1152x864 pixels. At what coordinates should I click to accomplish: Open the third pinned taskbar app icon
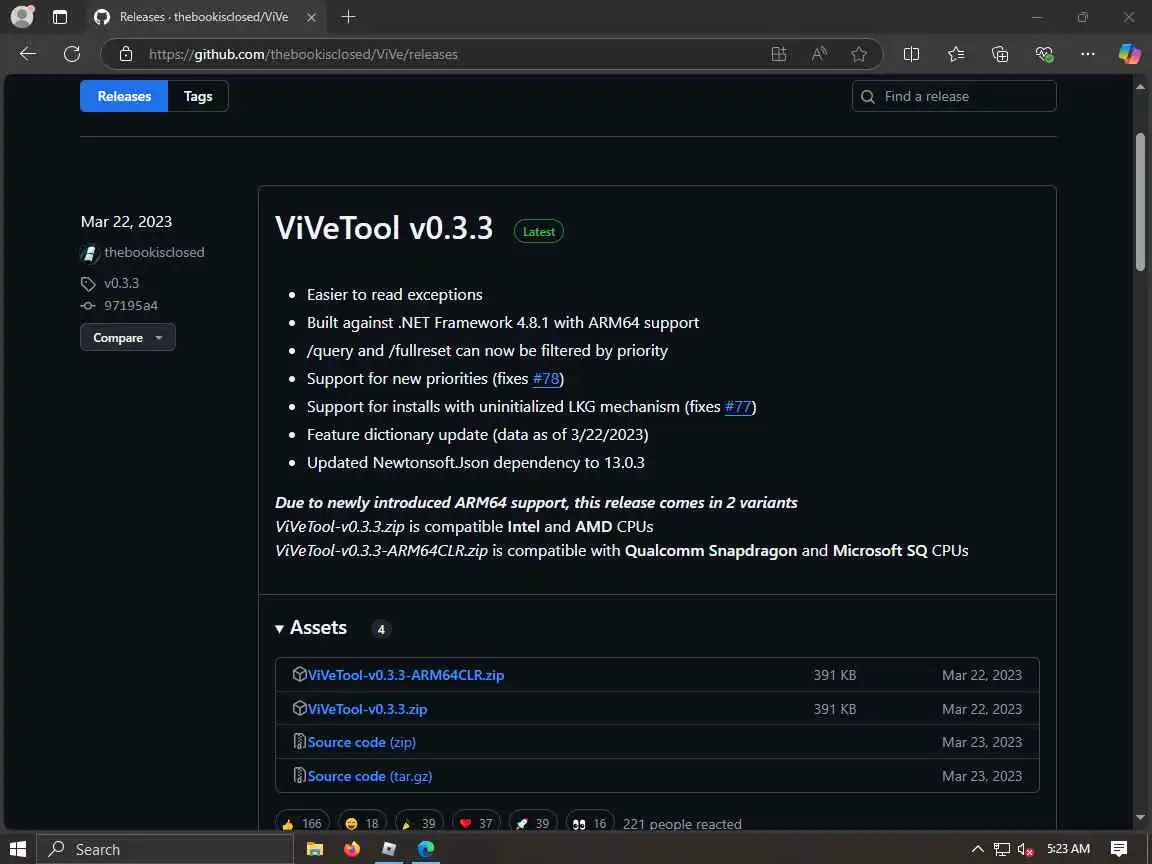[x=389, y=849]
